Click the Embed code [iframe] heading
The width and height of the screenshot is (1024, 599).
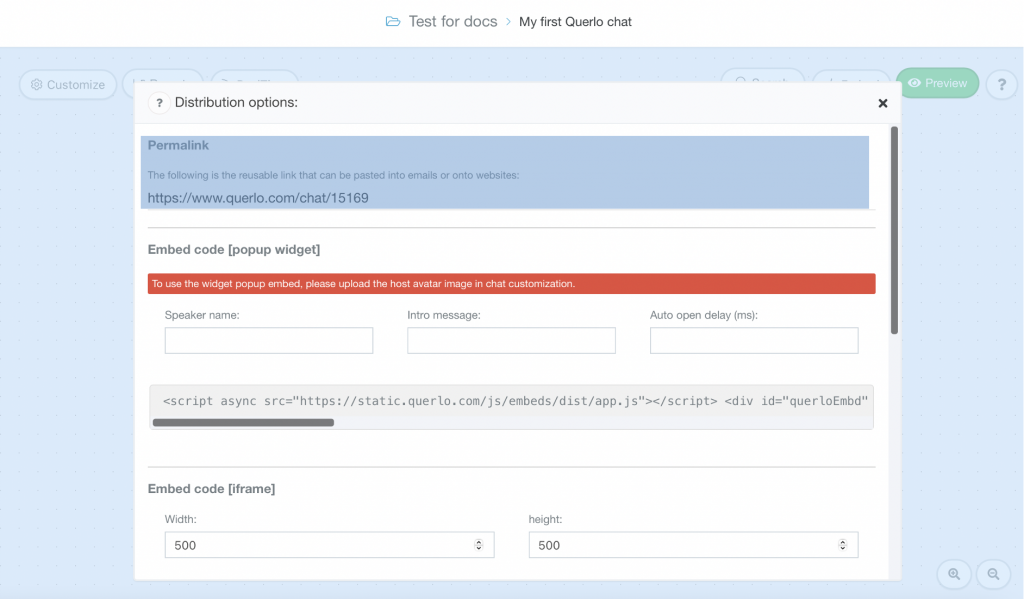212,489
